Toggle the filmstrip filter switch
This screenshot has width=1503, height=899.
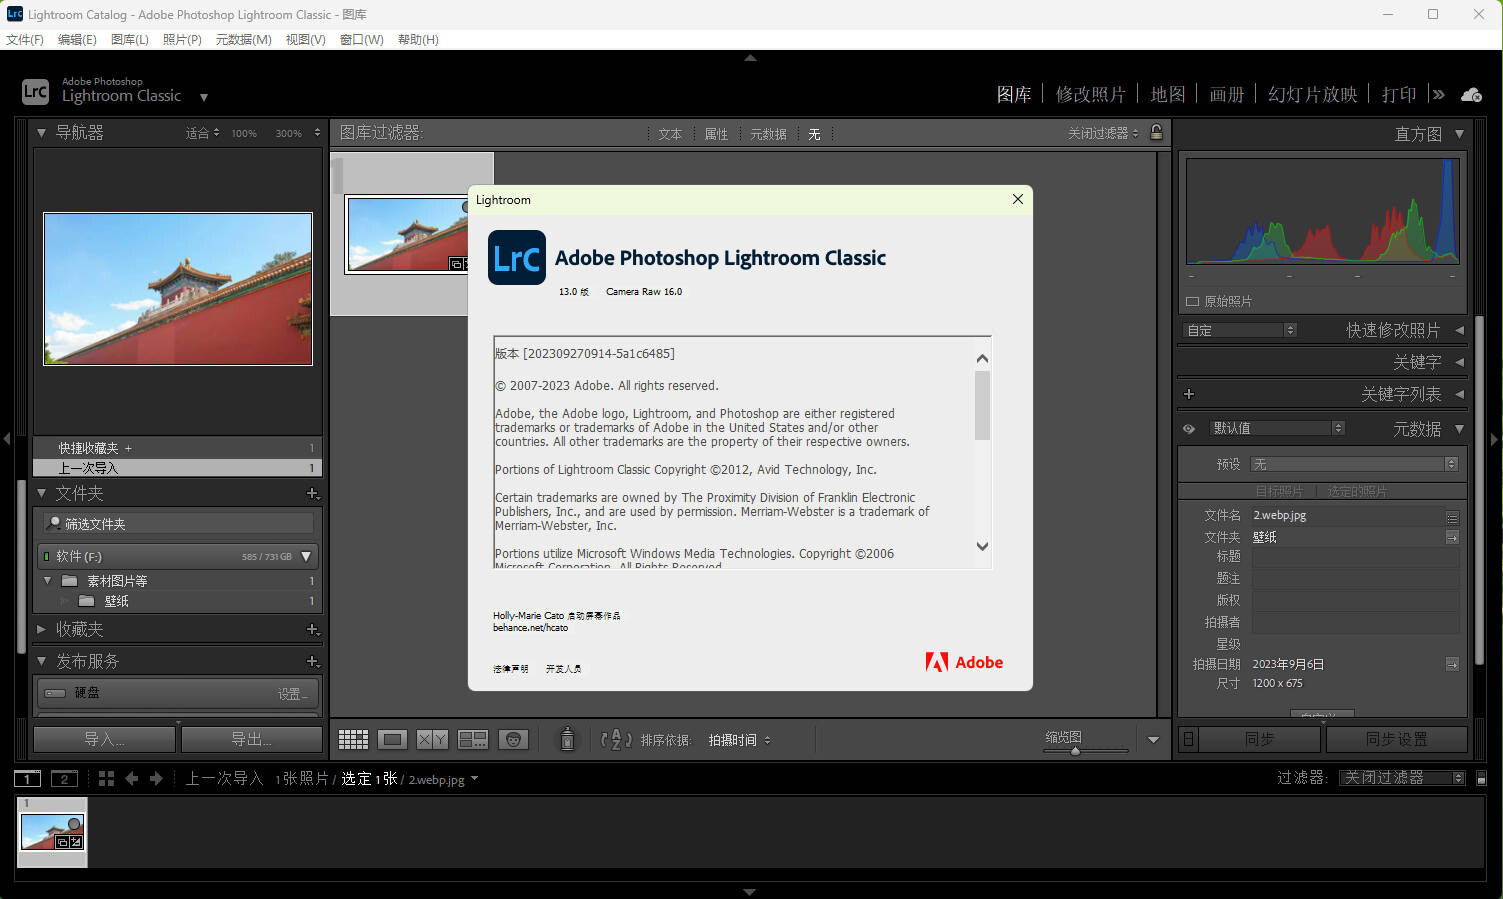(1482, 778)
